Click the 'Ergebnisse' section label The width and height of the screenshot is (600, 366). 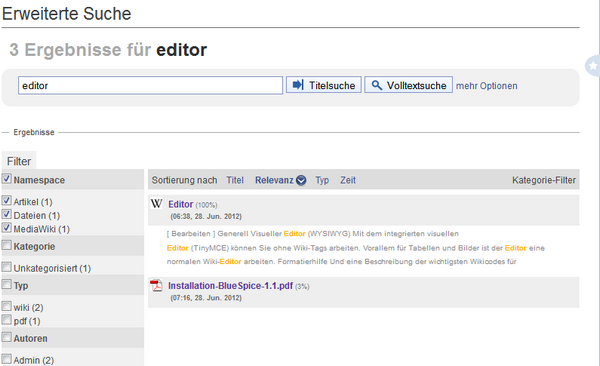pos(34,132)
